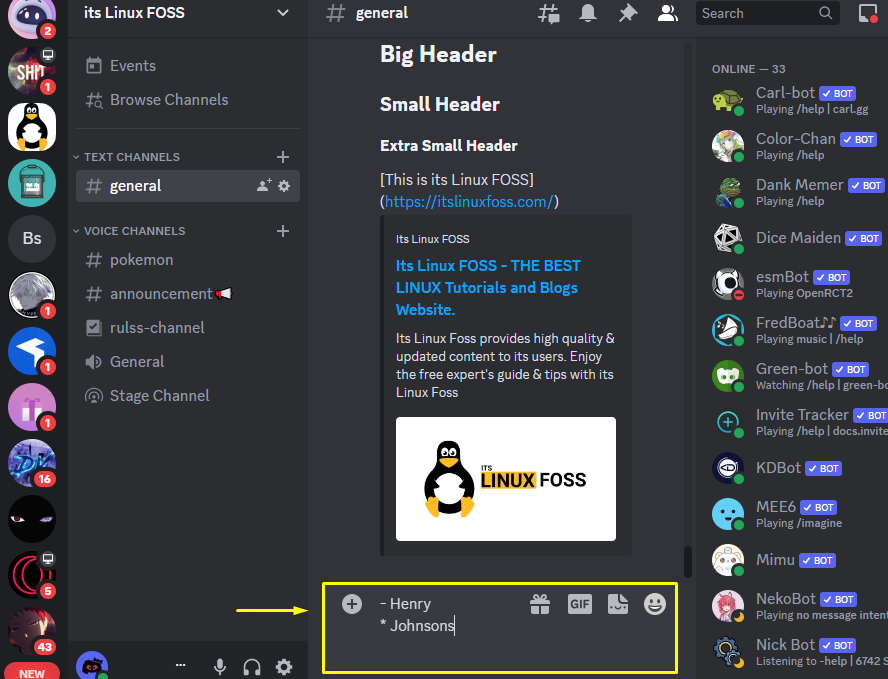Open the sticker picker
This screenshot has width=888, height=679.
pyautogui.click(x=618, y=604)
